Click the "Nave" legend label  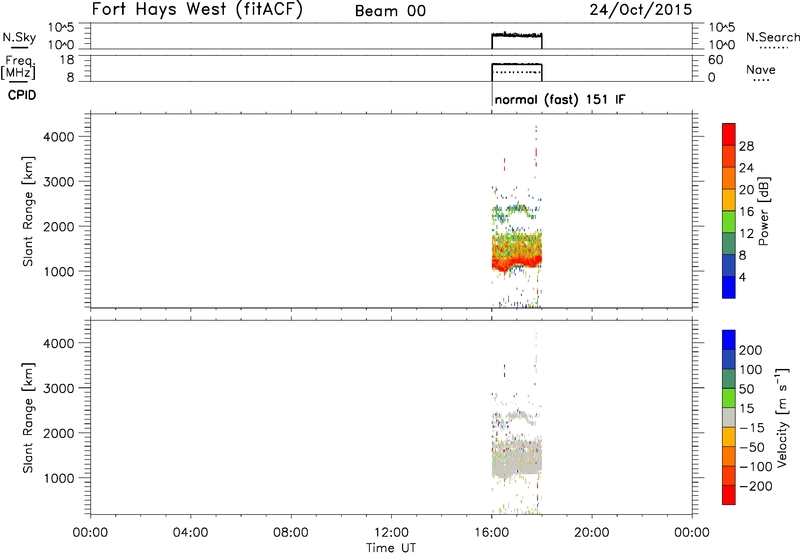(x=761, y=69)
